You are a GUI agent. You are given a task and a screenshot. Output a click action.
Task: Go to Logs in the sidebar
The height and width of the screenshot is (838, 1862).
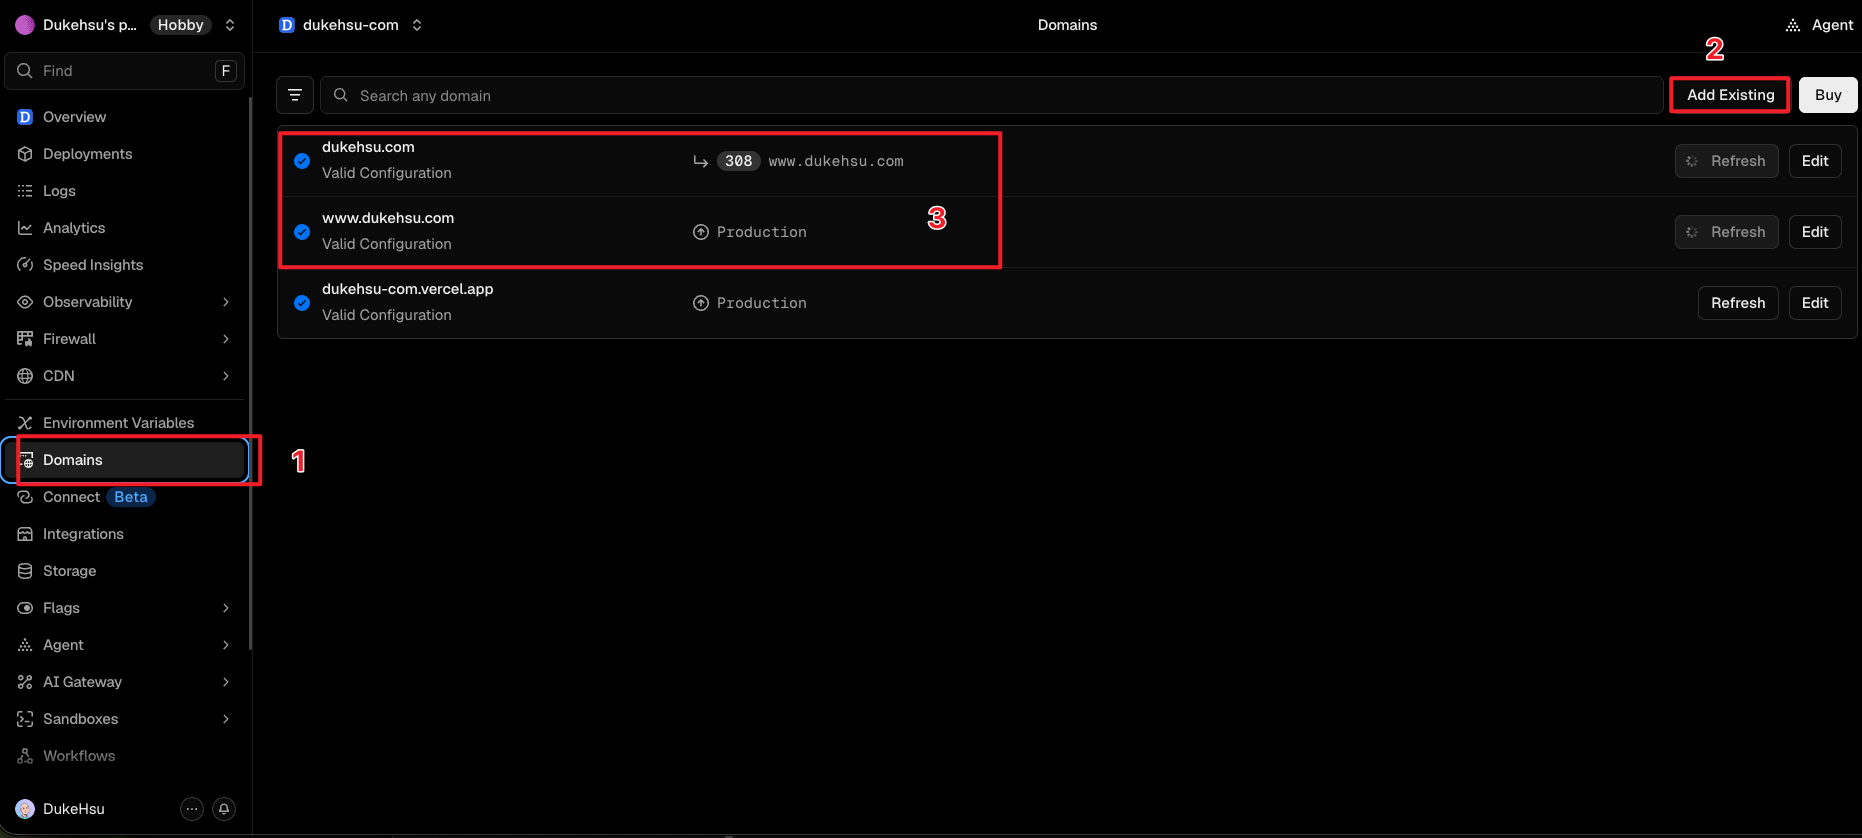click(125, 191)
